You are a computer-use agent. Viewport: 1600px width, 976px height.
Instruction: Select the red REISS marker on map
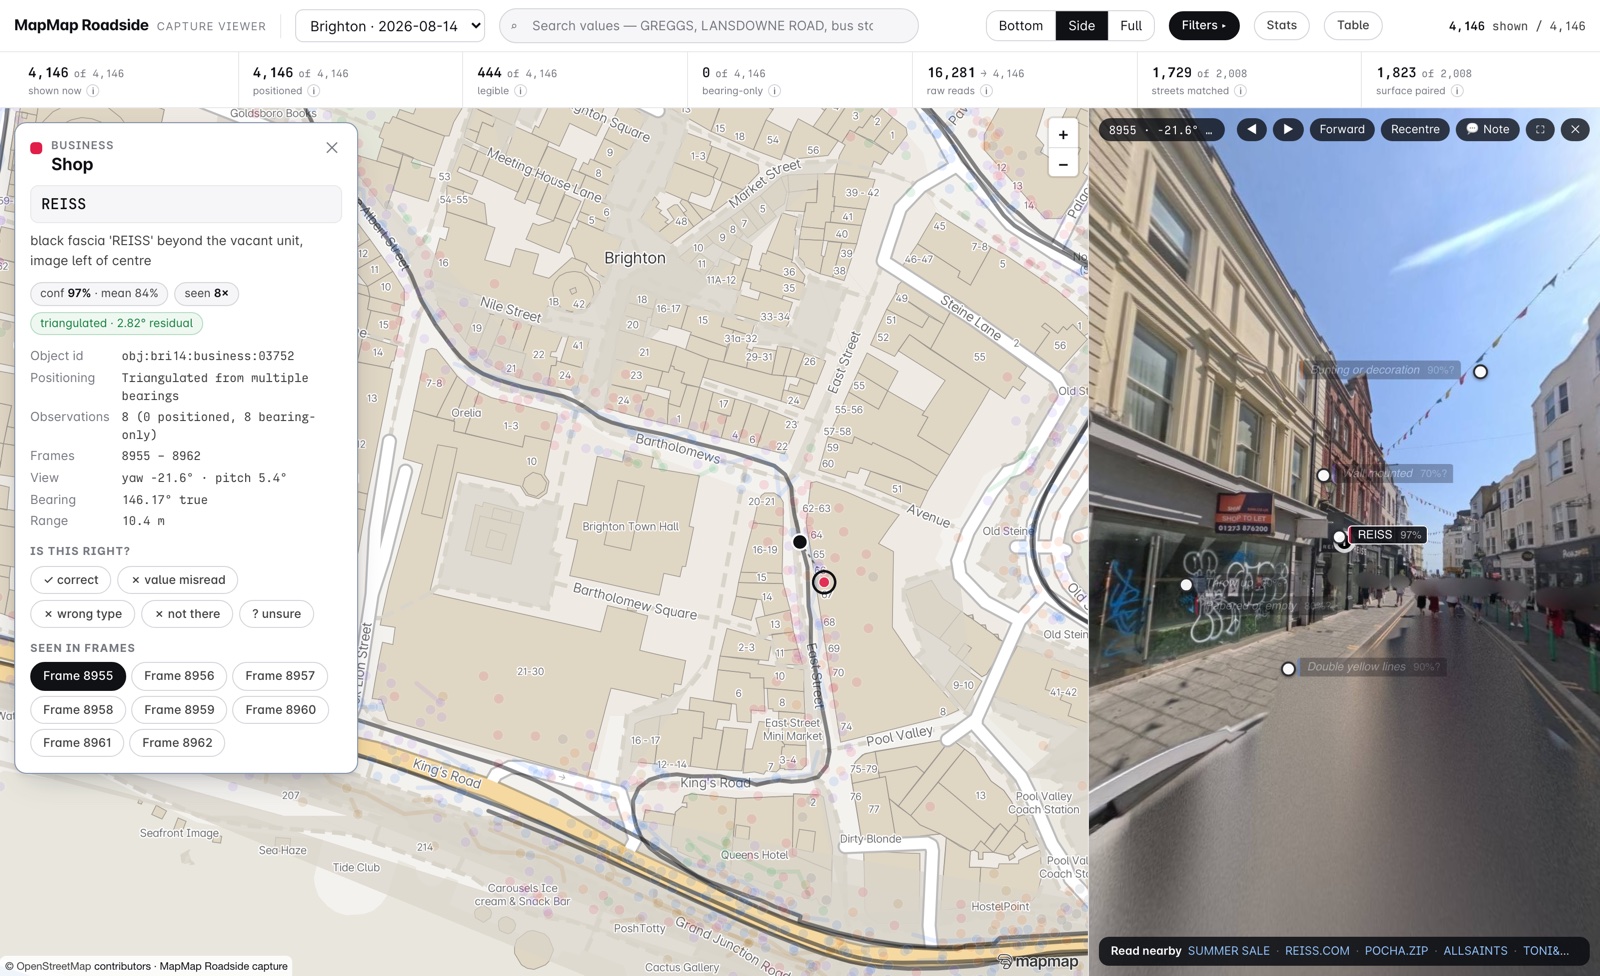coord(824,582)
